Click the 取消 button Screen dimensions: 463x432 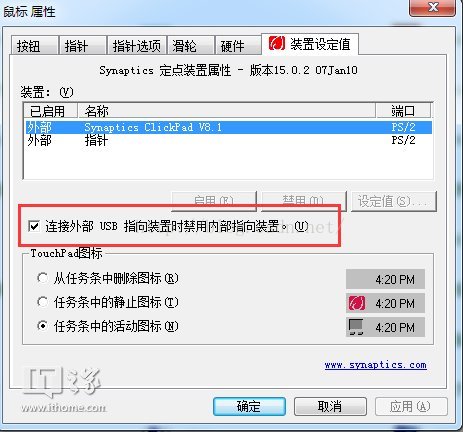pyautogui.click(x=330, y=406)
